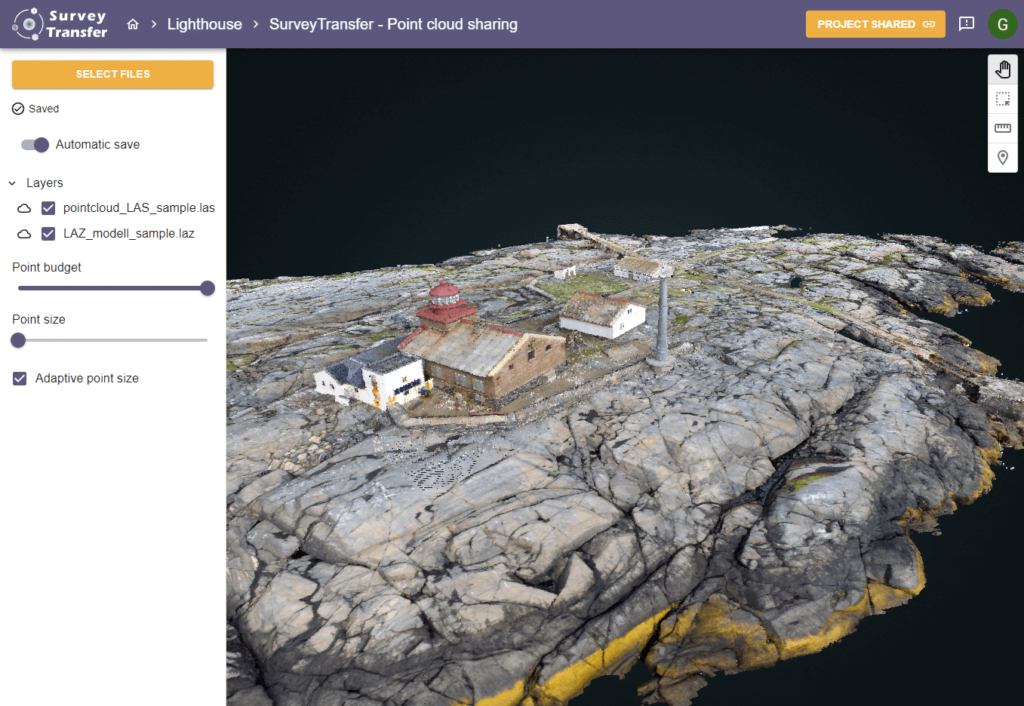Click the cloud icon beside pointcloud_LAS_sample.las

click(25, 208)
